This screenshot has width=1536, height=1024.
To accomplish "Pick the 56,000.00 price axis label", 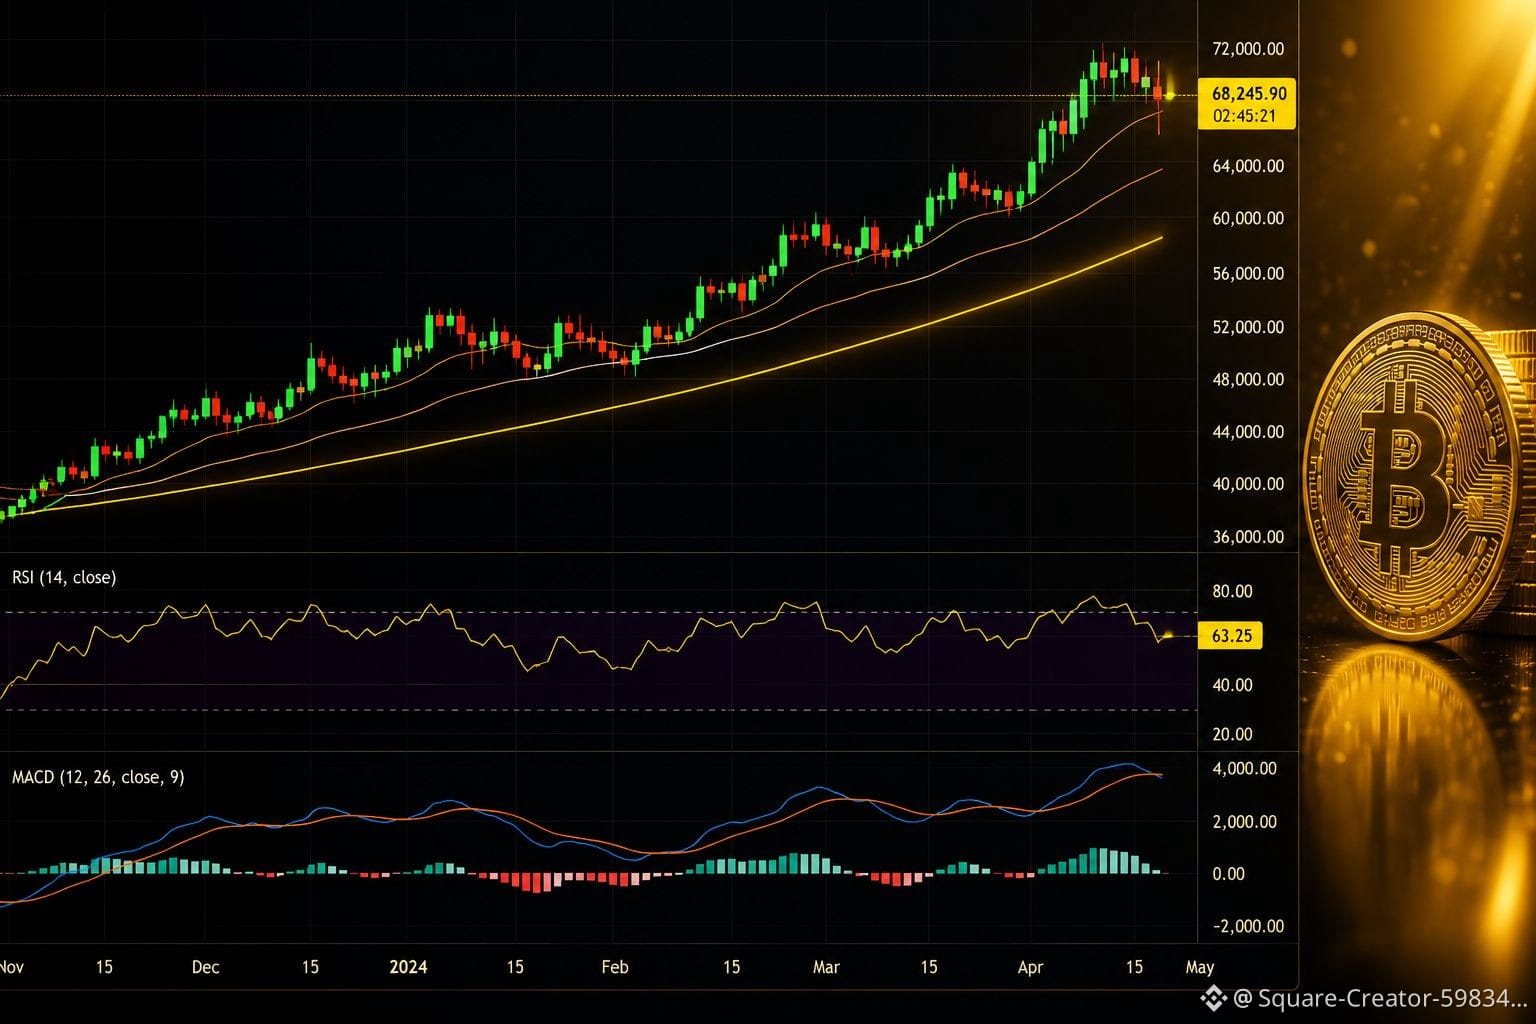I will [x=1248, y=273].
